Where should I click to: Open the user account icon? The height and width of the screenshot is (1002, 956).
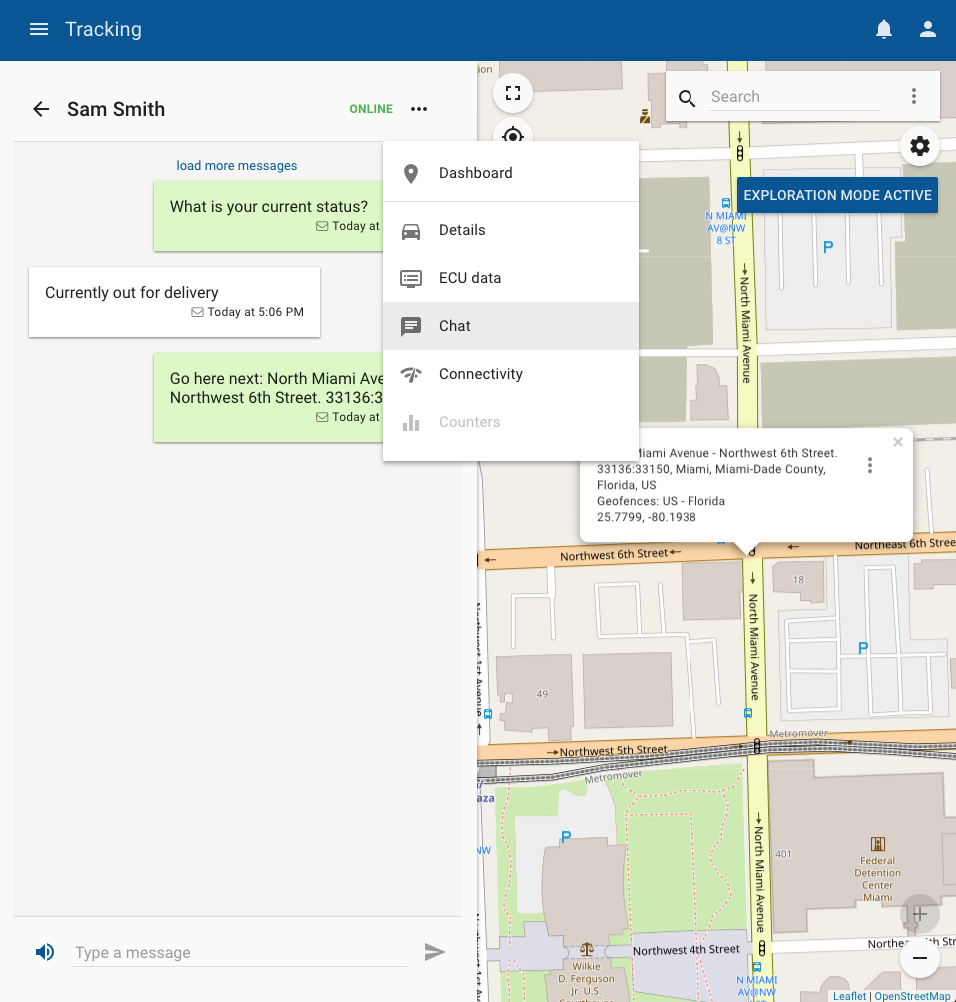(928, 29)
